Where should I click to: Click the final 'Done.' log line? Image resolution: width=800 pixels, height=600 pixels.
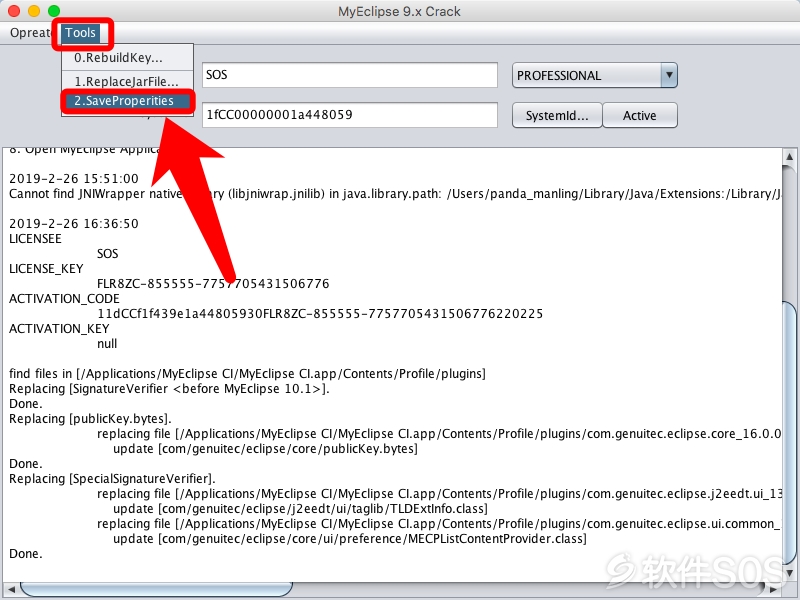pyautogui.click(x=26, y=554)
